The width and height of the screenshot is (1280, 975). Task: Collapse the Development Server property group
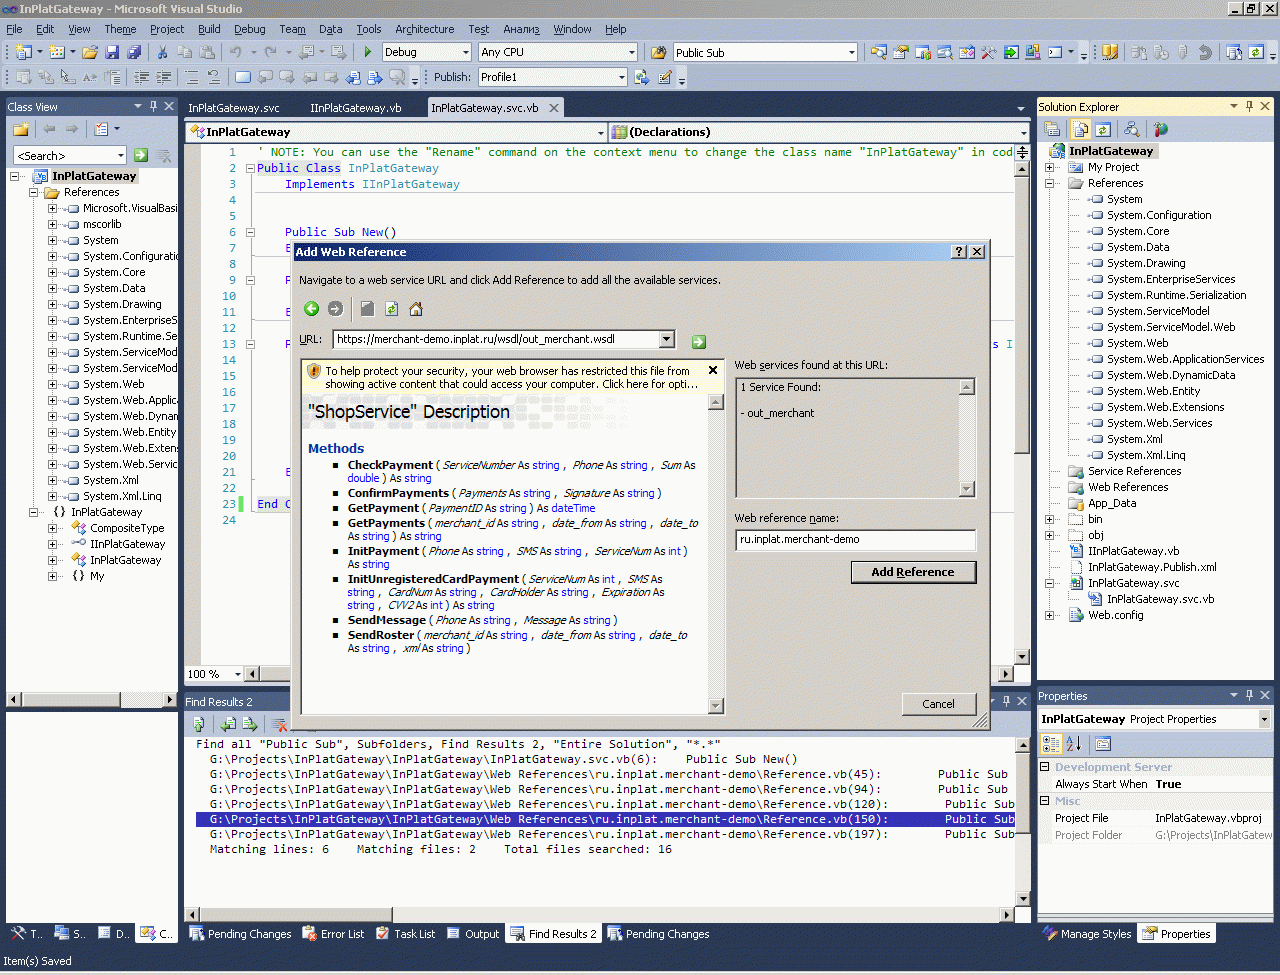click(x=1045, y=767)
